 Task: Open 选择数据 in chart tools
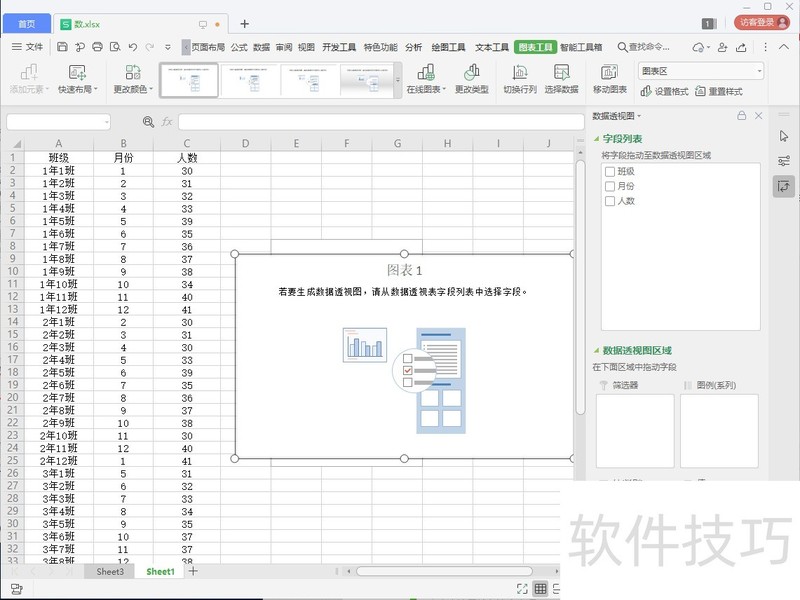point(560,78)
